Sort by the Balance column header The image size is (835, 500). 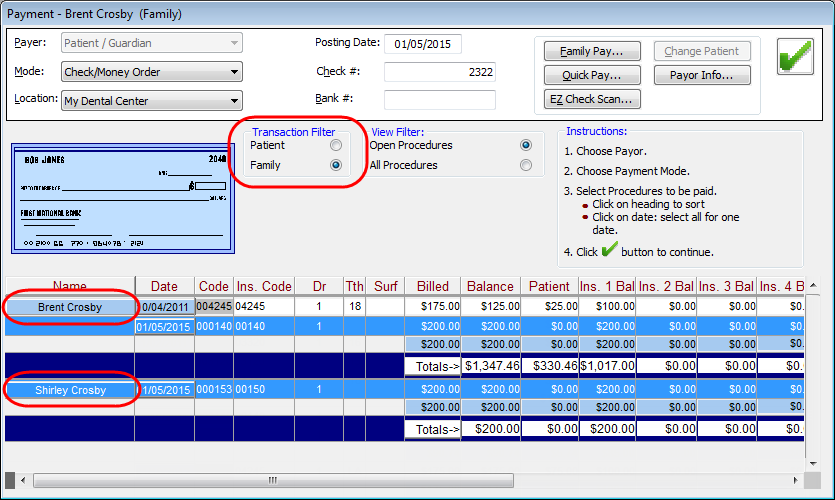click(x=490, y=287)
